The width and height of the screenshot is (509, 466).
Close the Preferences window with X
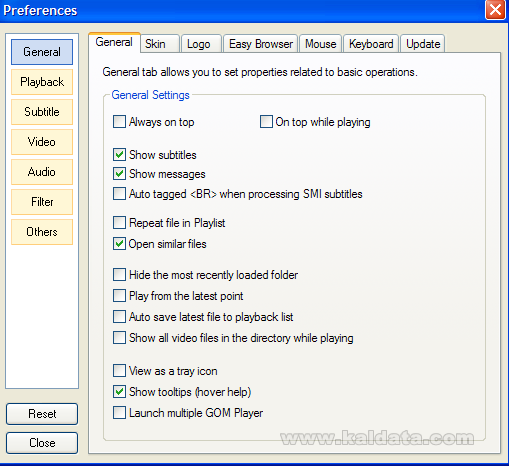pyautogui.click(x=495, y=10)
